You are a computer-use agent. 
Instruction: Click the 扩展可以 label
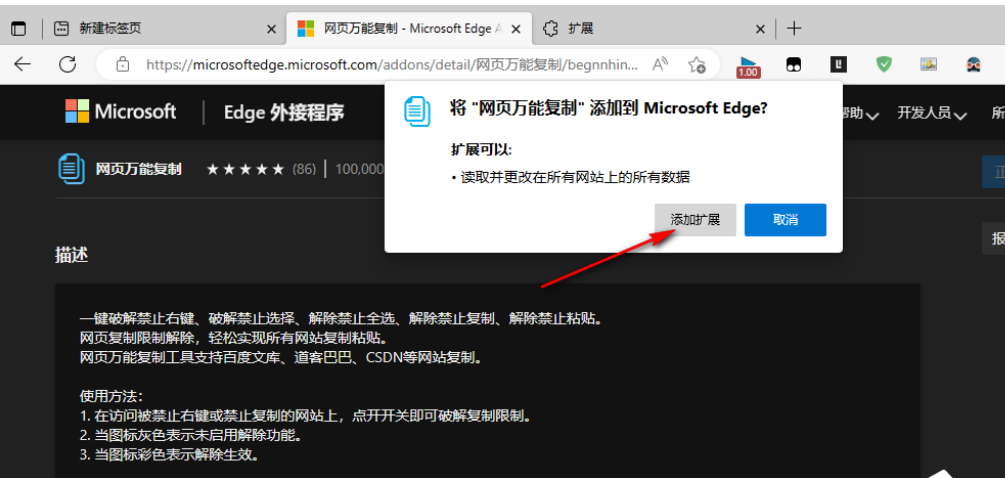(482, 150)
